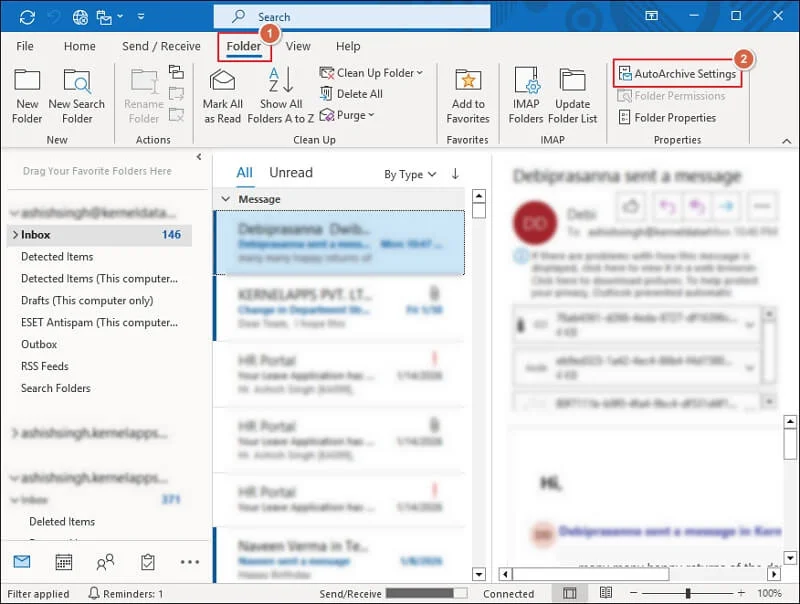Click Update Folder List icon
Screen dimensions: 800x604
(x=573, y=82)
